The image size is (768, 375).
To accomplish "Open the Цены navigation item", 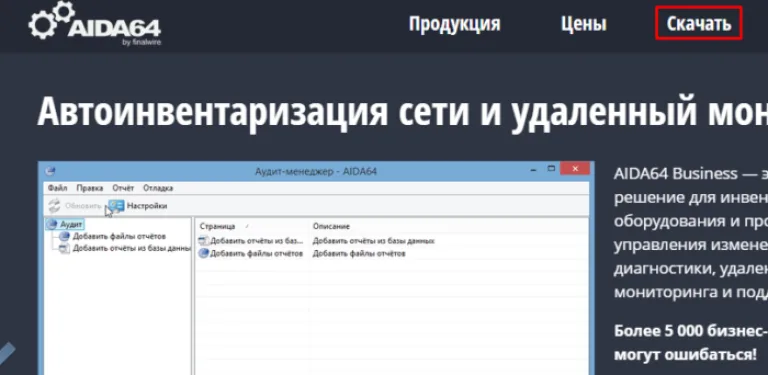I will click(583, 23).
